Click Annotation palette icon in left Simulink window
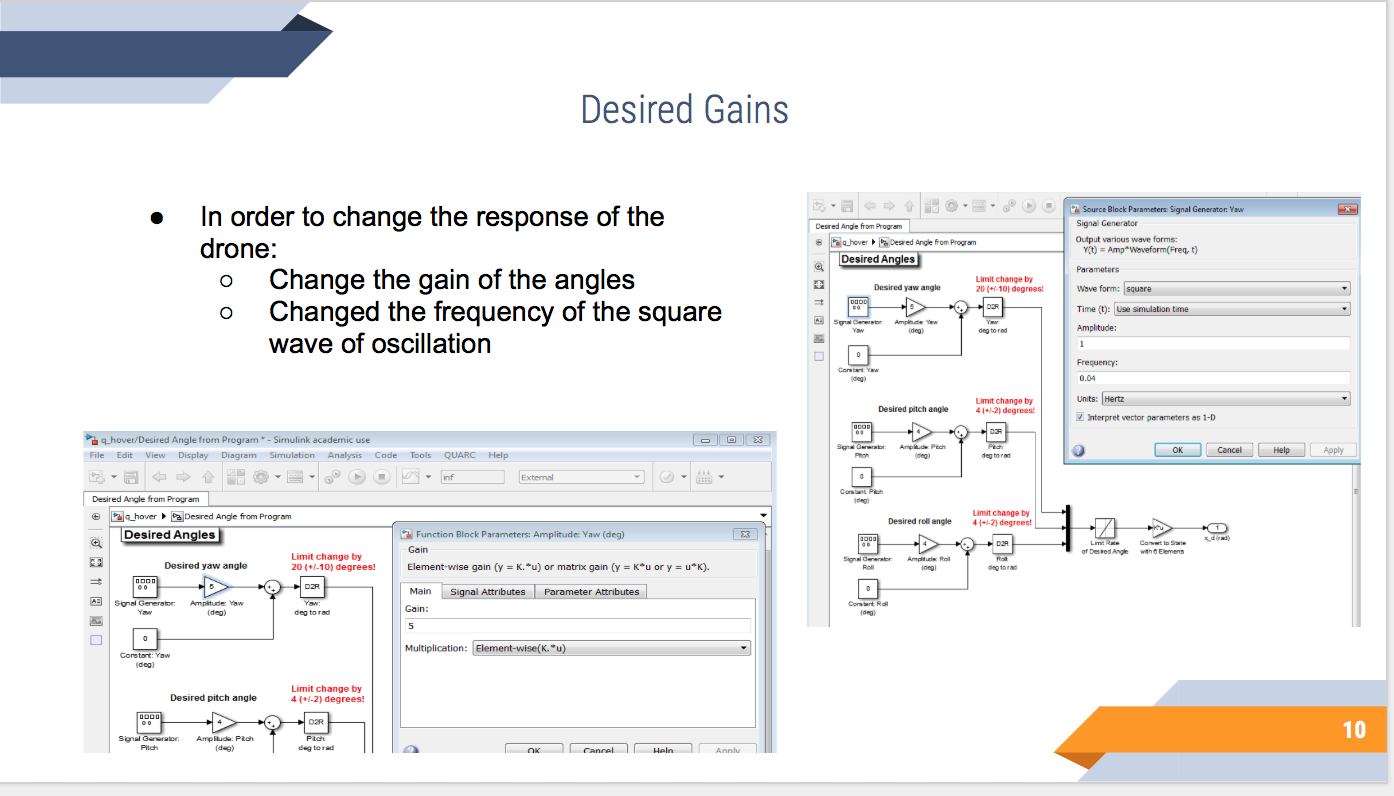The image size is (1394, 796). point(96,601)
